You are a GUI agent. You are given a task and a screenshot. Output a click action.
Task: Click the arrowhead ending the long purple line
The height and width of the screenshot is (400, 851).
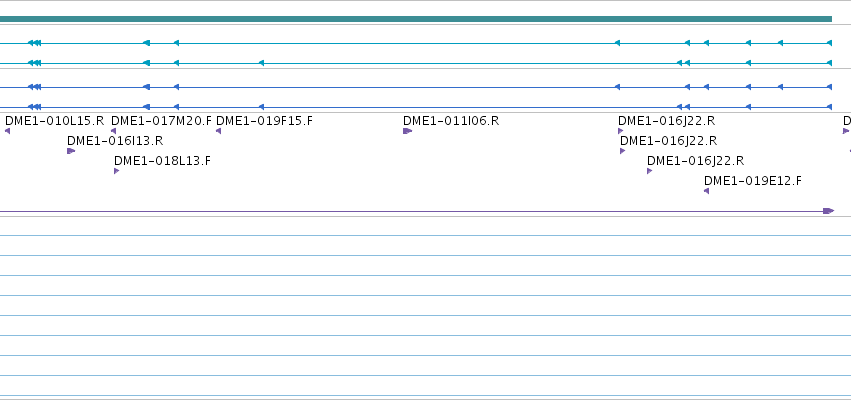pos(829,211)
